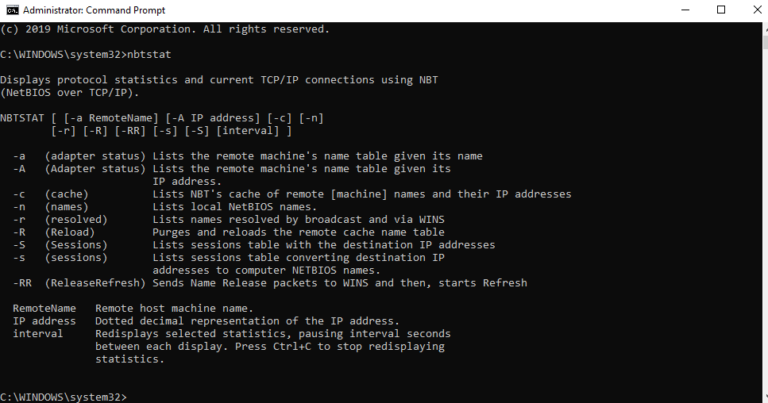
Task: Click the Command Prompt icon in title bar
Action: coord(11,10)
